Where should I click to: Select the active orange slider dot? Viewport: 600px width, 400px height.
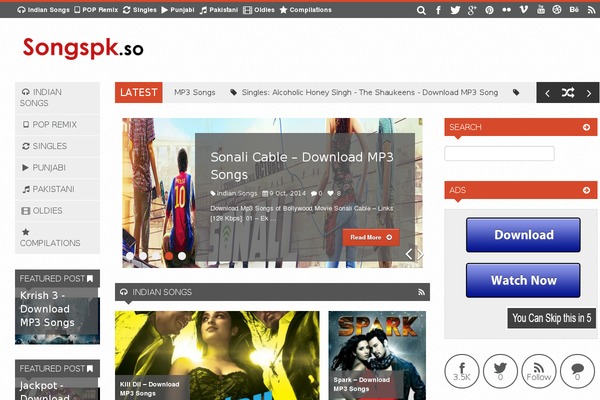click(x=169, y=256)
